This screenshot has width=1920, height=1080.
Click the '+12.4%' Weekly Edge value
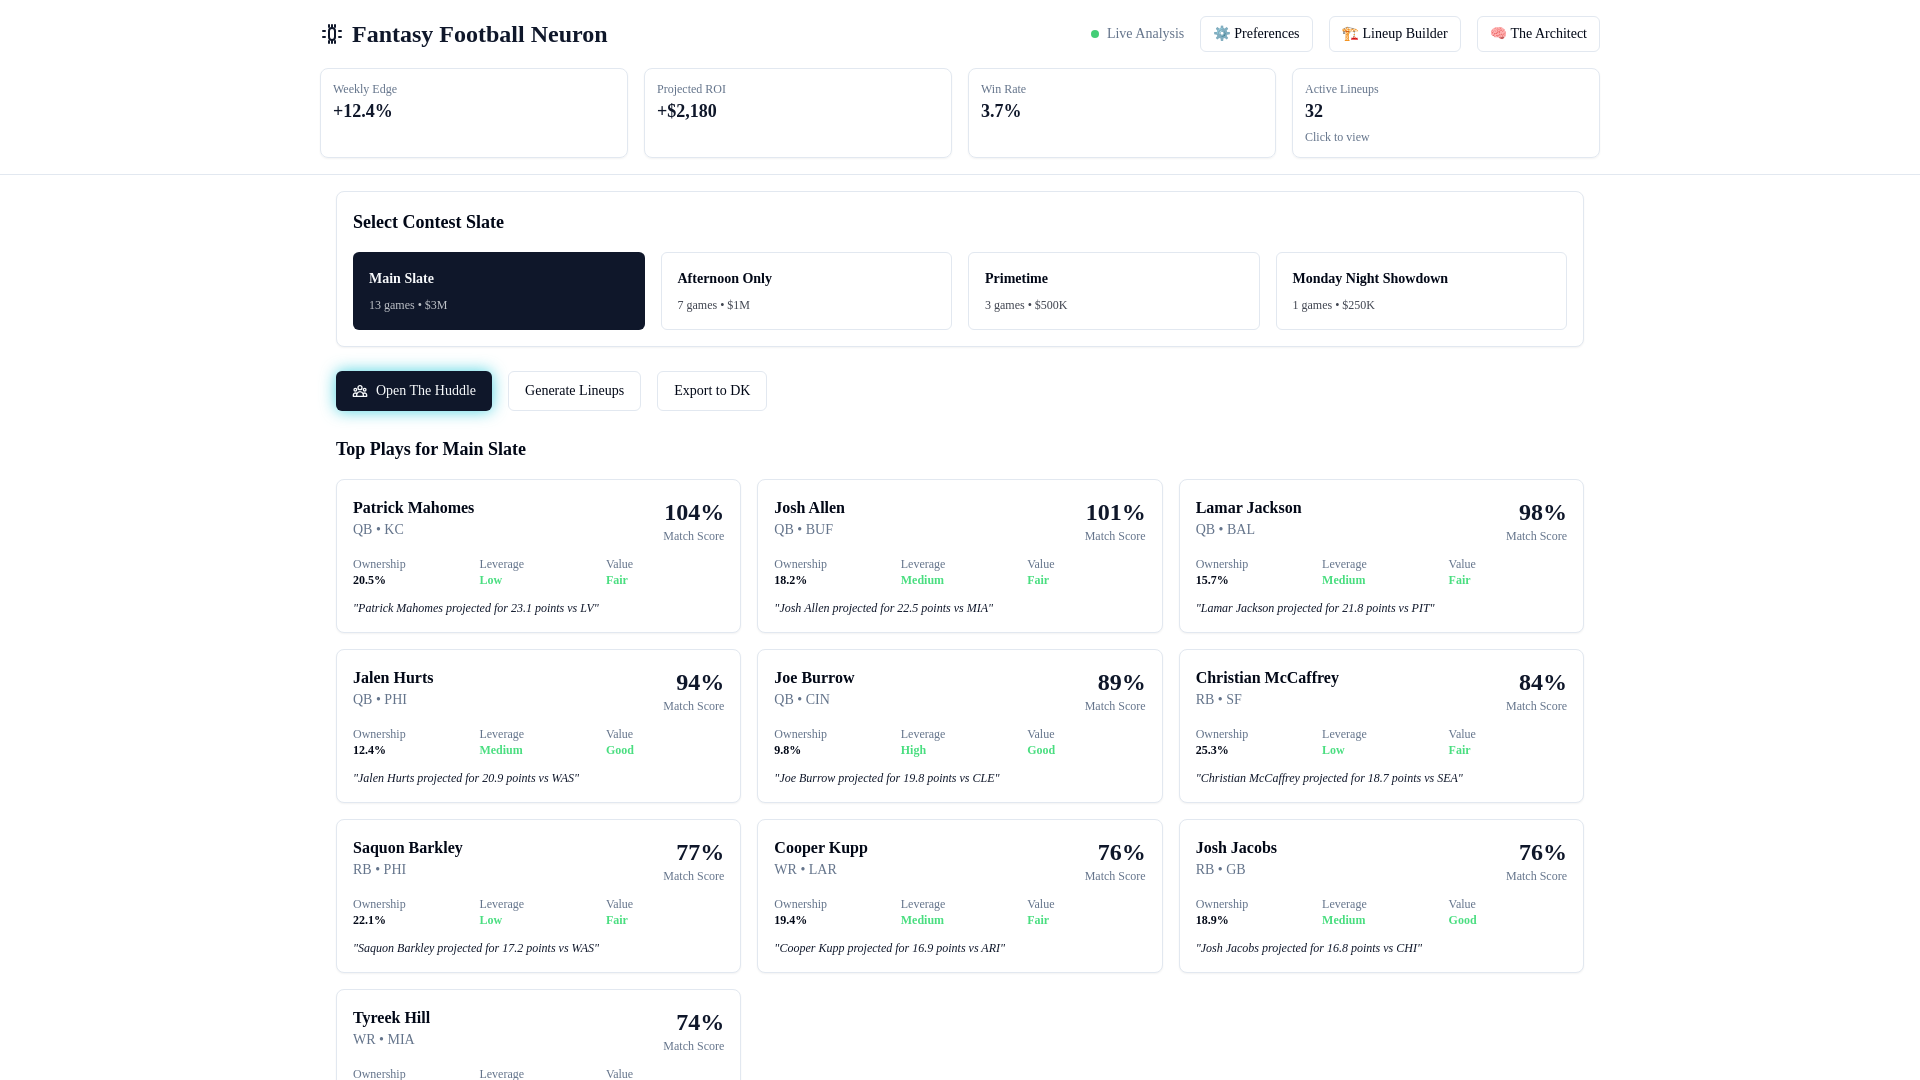point(362,111)
